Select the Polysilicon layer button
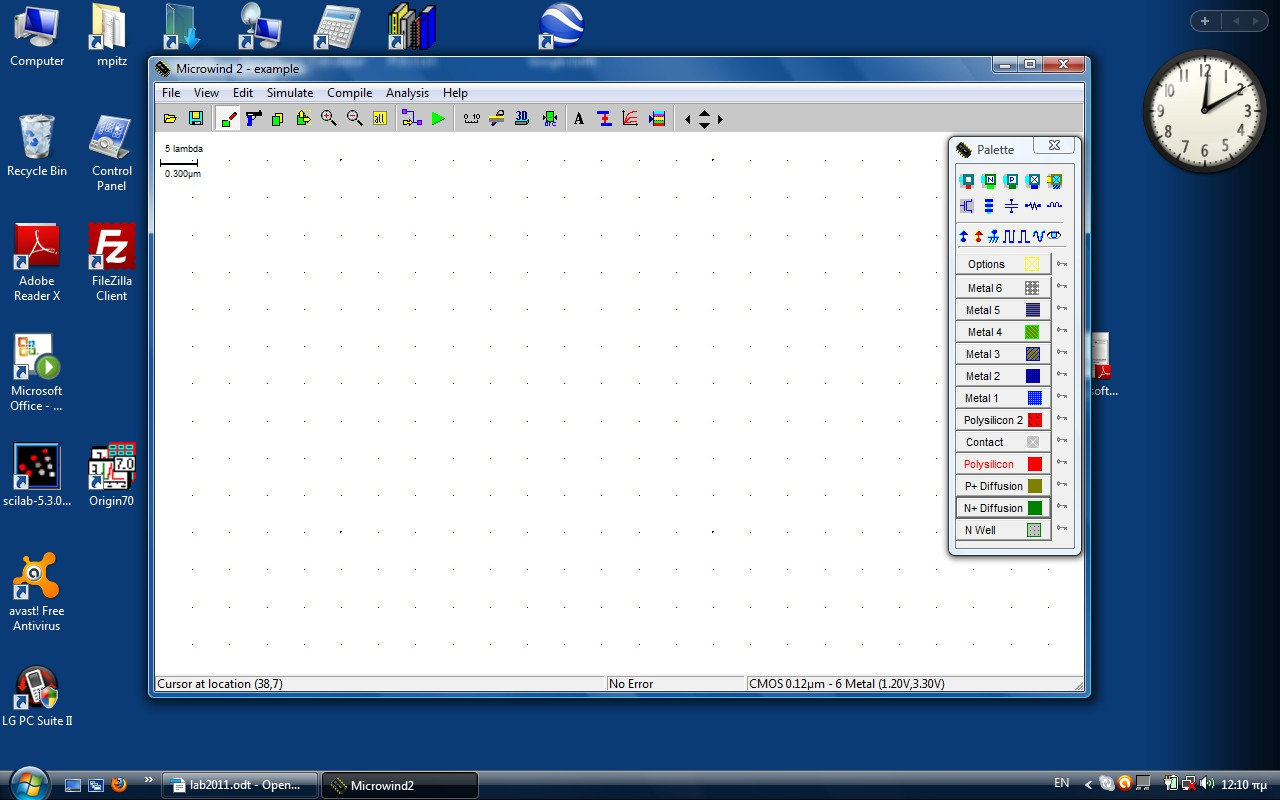 (x=1003, y=464)
